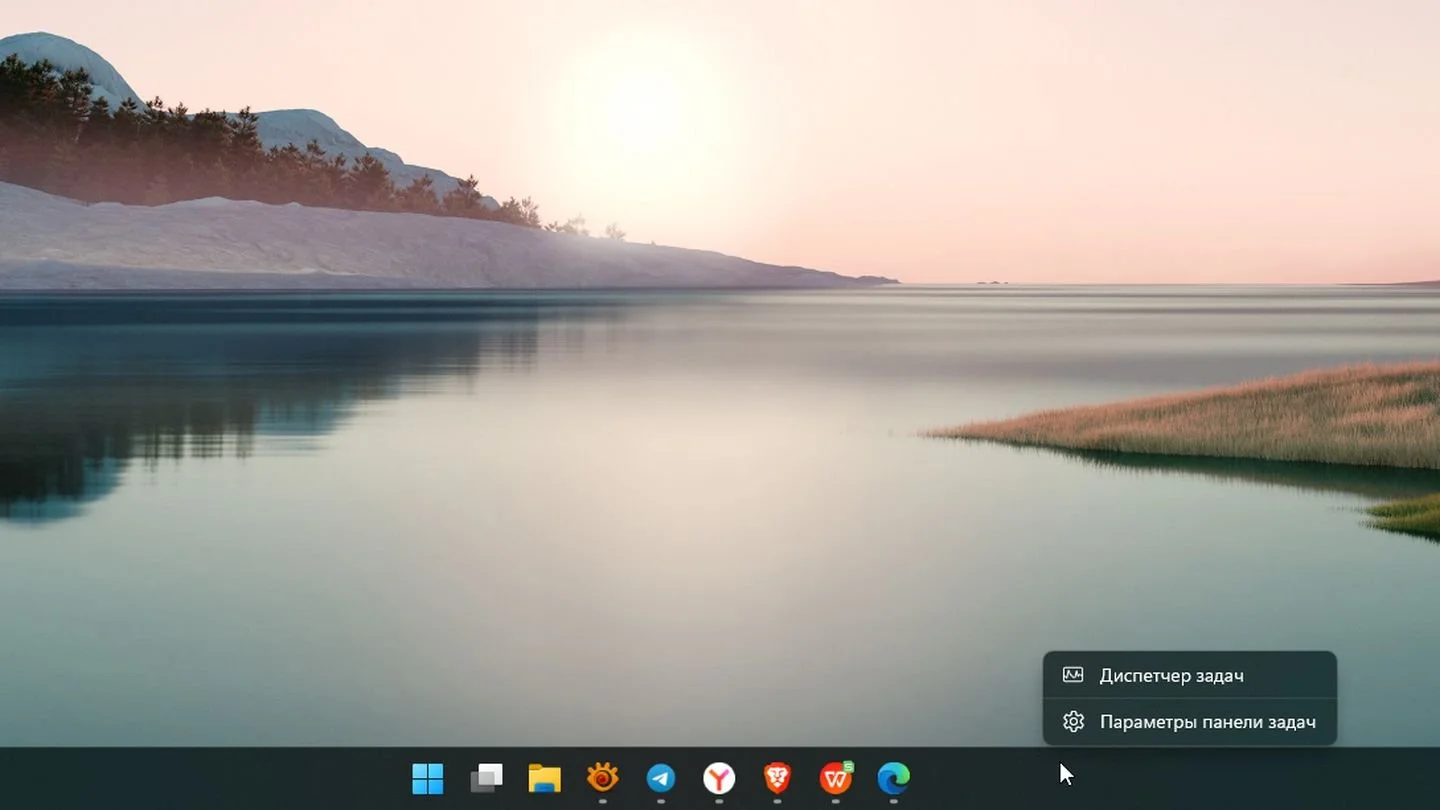1440x810 pixels.
Task: Click the green badge on the WPS Office icon
Action: [x=848, y=766]
